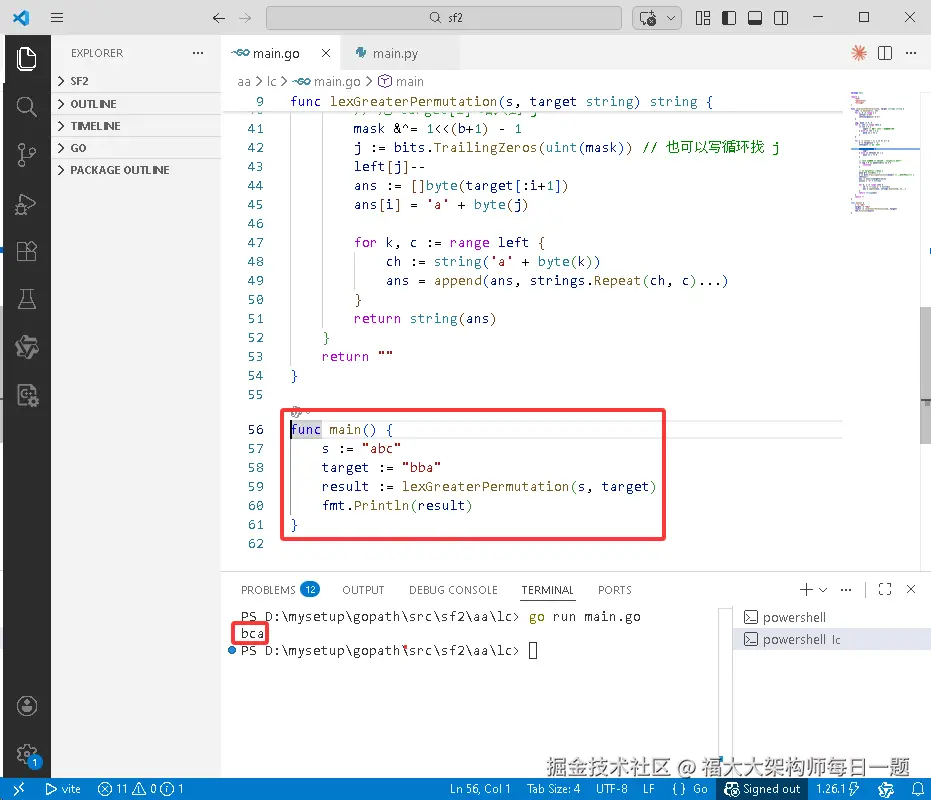Image resolution: width=931 pixels, height=800 pixels.
Task: Close the main.go tab
Action: coord(326,53)
